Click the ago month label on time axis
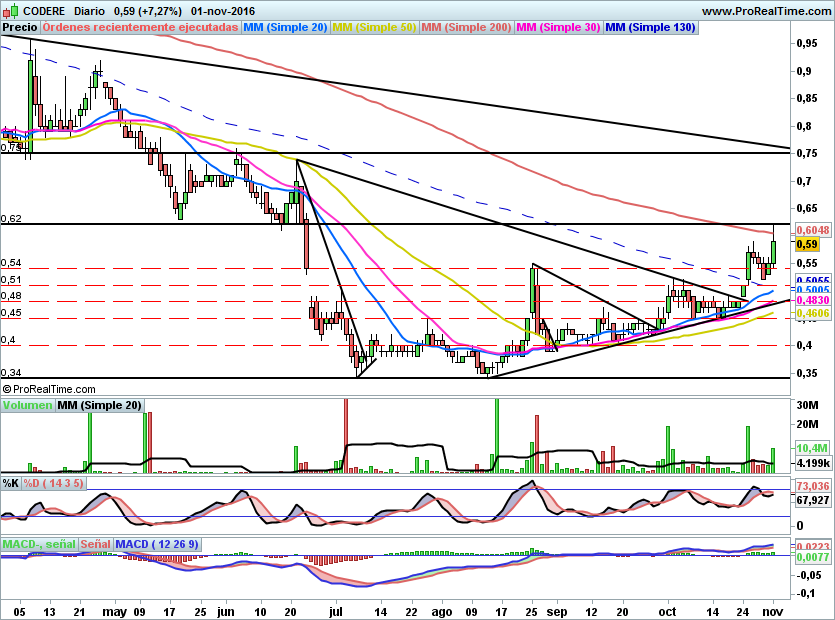 [x=441, y=612]
